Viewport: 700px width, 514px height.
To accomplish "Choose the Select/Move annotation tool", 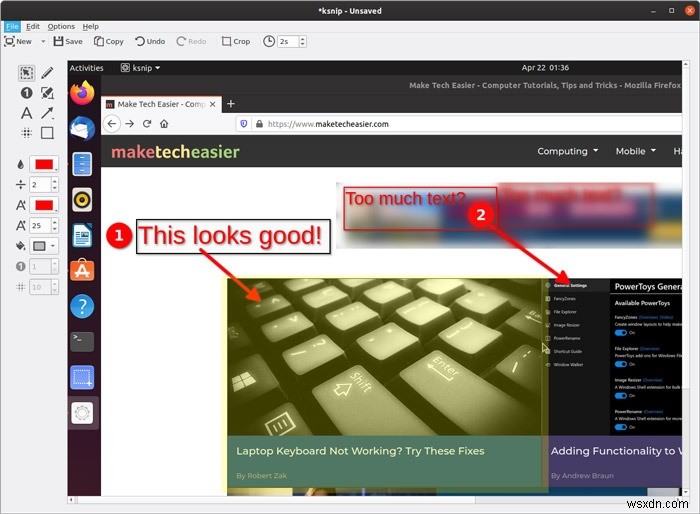I will 26,72.
